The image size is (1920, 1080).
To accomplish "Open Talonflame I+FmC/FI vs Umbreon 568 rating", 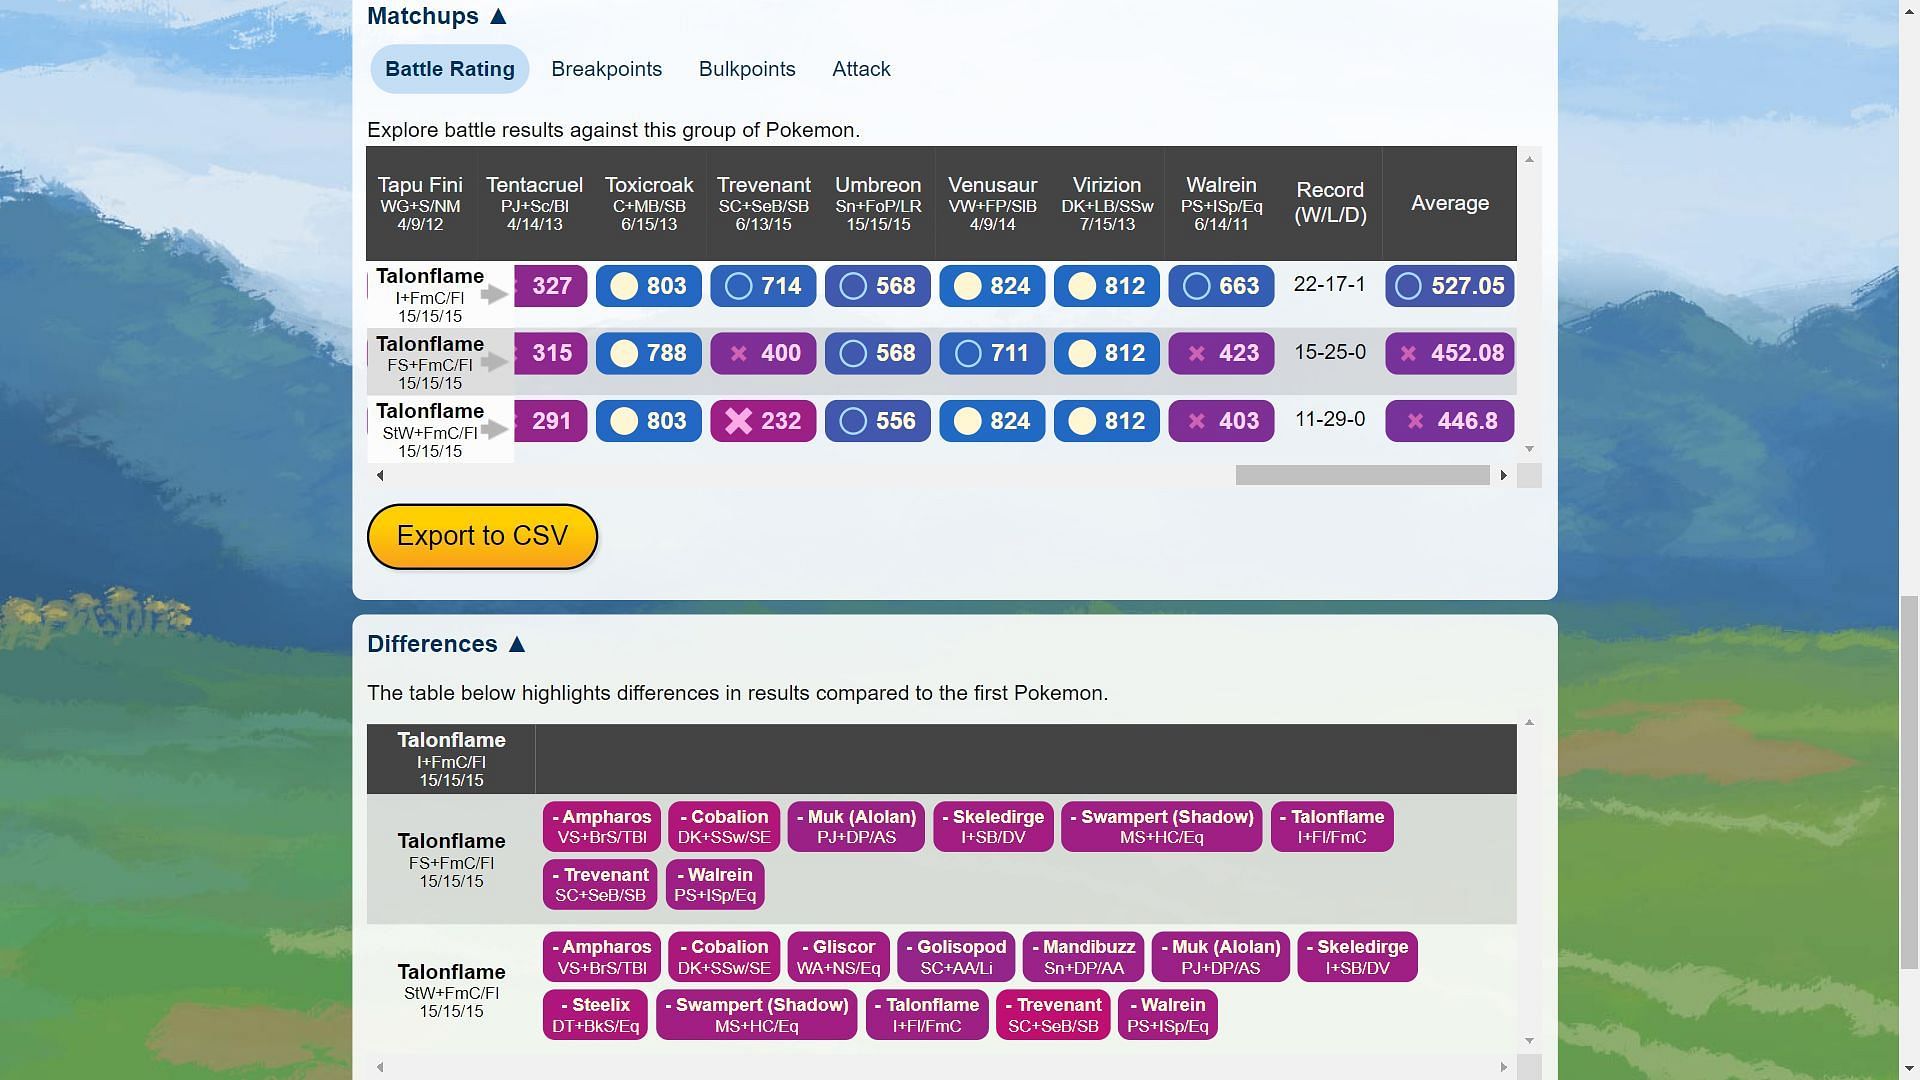I will click(878, 286).
